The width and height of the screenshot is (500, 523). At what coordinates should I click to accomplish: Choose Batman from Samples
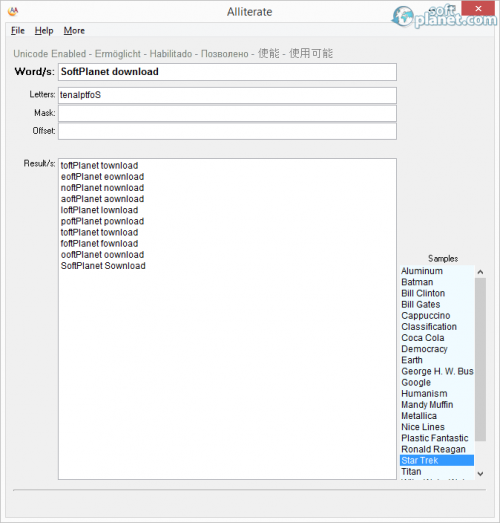click(x=437, y=282)
